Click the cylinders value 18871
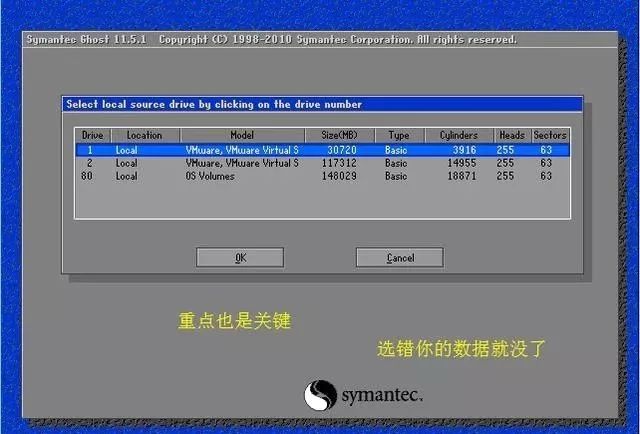This screenshot has height=434, width=640. 462,176
